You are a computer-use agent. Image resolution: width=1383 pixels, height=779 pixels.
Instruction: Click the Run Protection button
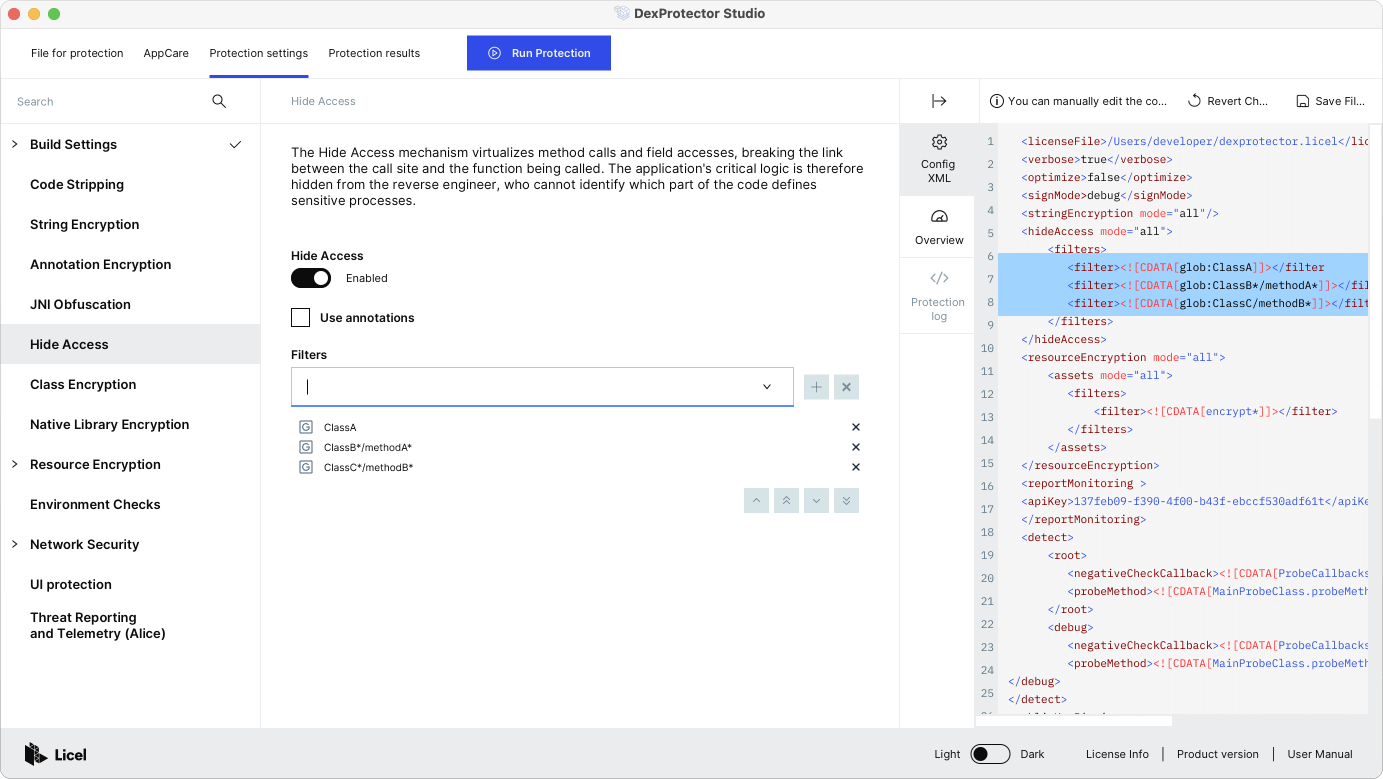(539, 53)
